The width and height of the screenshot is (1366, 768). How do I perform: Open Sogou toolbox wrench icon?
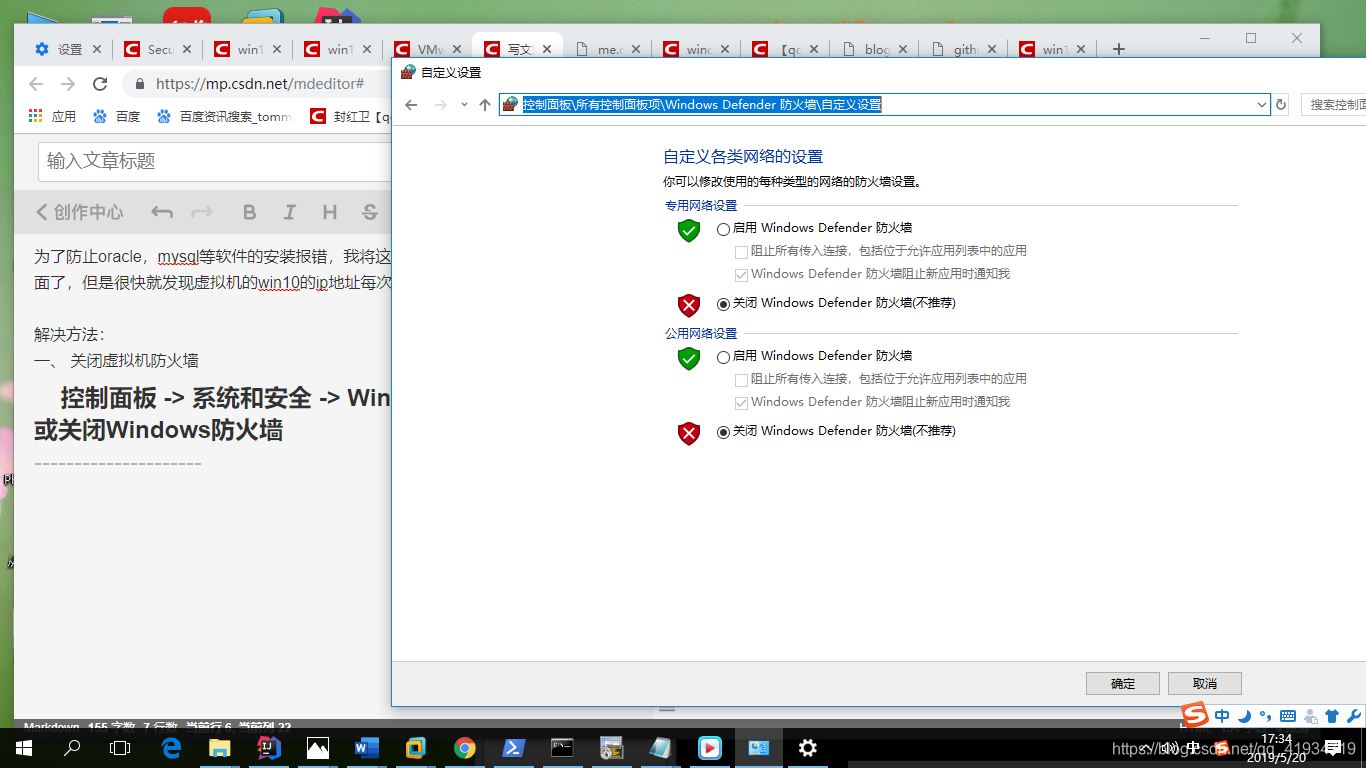pos(1354,716)
